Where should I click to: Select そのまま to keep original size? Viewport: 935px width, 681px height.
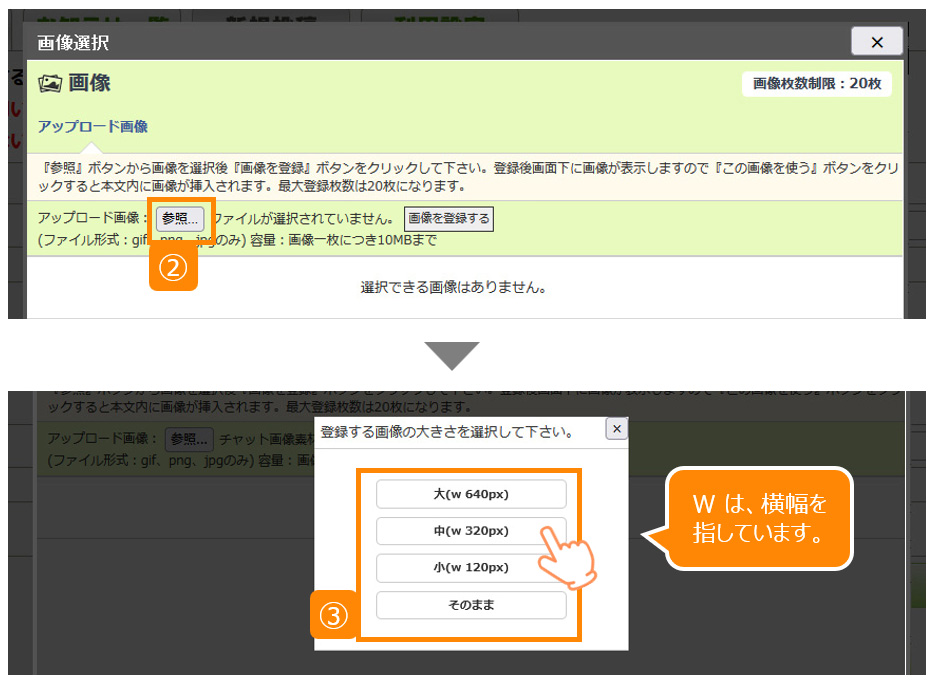point(471,605)
